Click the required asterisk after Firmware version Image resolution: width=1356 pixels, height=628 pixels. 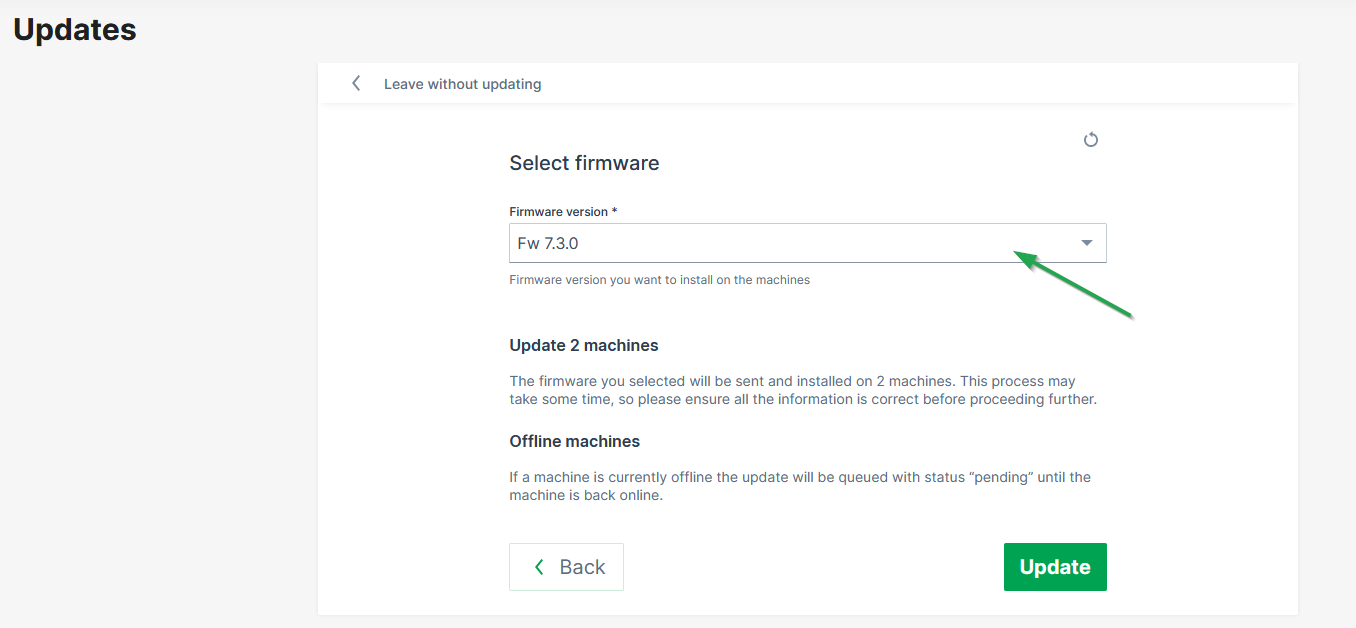coord(614,212)
